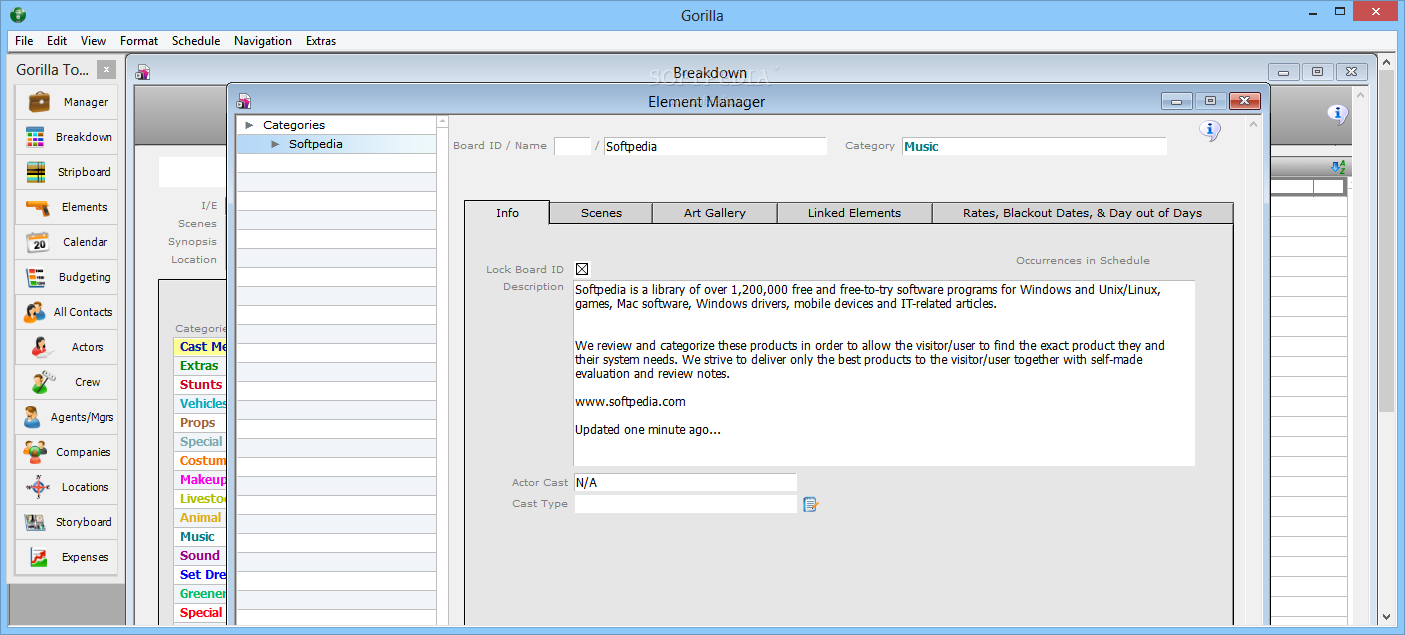Minimize the Element Manager window
1405x635 pixels.
(1177, 101)
